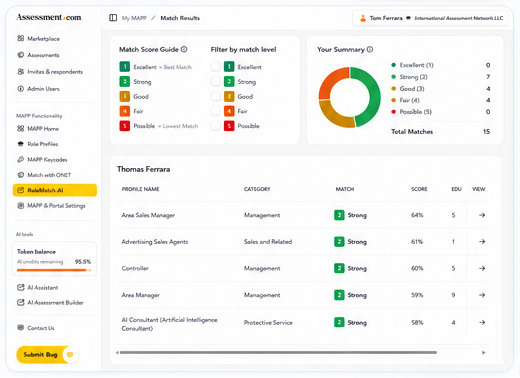Check the Good filter checkbox
Viewport: 520px width, 378px height.
(216, 96)
